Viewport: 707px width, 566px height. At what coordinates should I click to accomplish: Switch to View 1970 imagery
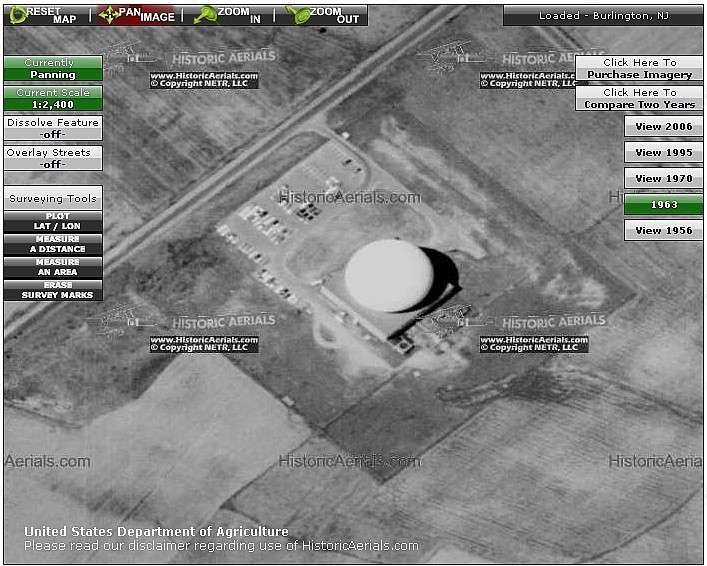[x=664, y=179]
